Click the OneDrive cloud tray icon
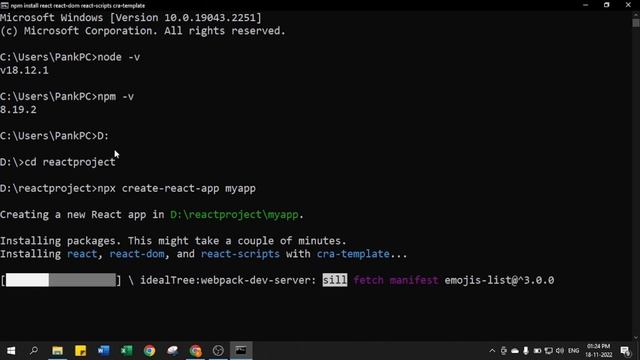 pos(515,351)
